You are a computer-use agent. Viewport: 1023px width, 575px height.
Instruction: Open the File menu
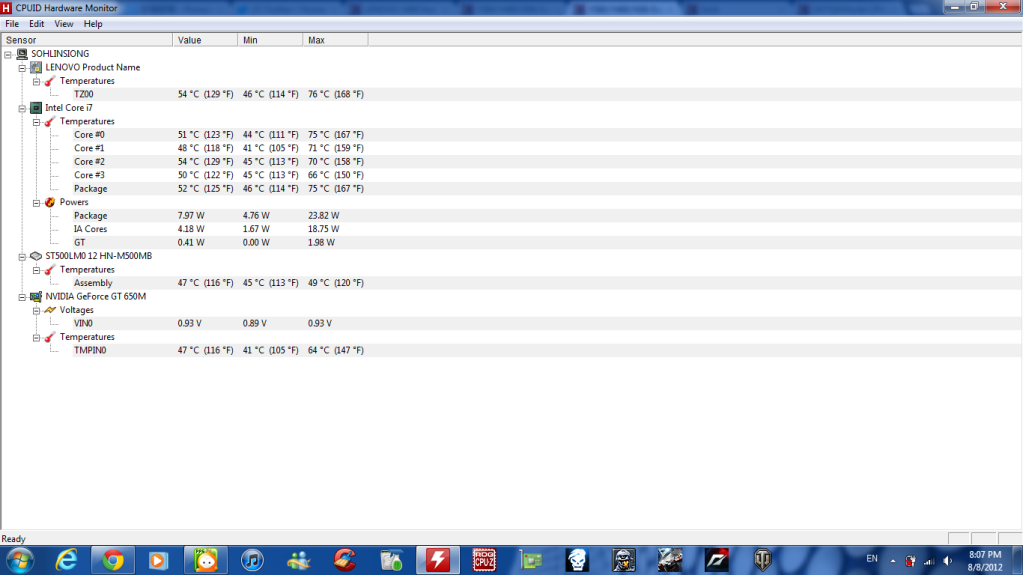point(12,23)
